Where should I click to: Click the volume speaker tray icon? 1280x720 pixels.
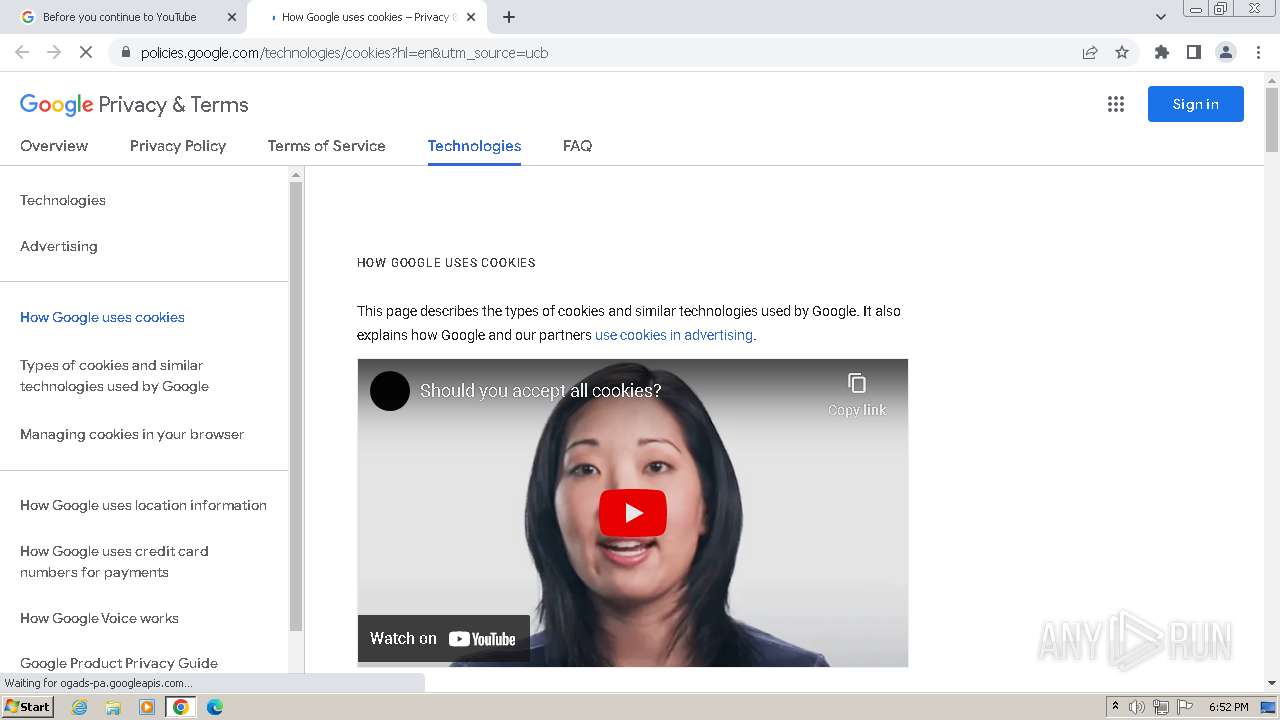pyautogui.click(x=1137, y=707)
